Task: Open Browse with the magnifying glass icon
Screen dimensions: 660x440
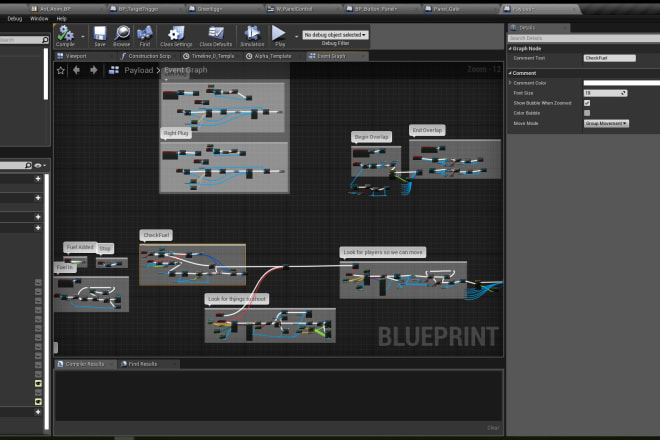Action: (x=122, y=36)
